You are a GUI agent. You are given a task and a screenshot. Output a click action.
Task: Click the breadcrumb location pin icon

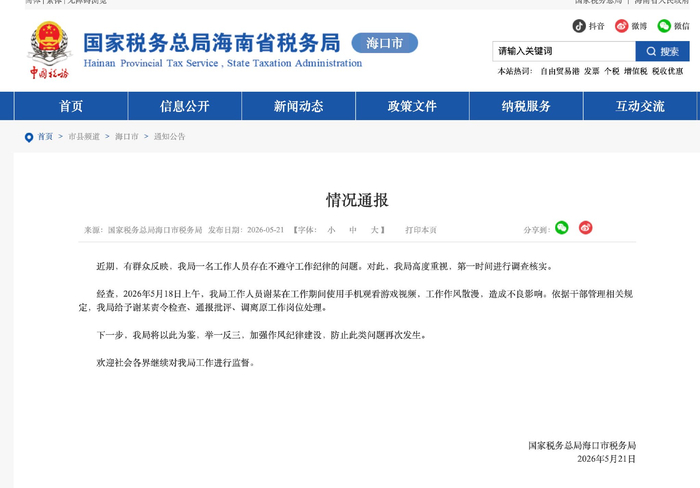tap(29, 137)
